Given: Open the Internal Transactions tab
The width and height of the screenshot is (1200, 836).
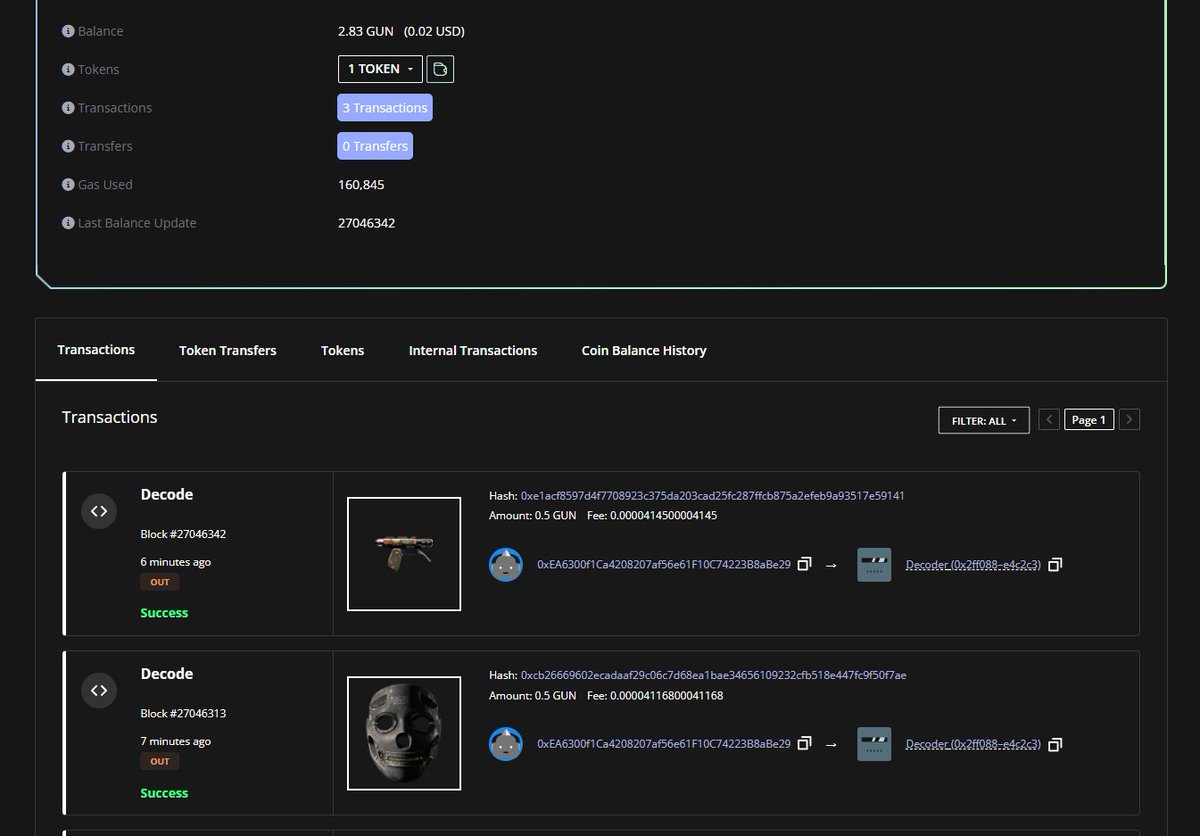Looking at the screenshot, I should 473,350.
